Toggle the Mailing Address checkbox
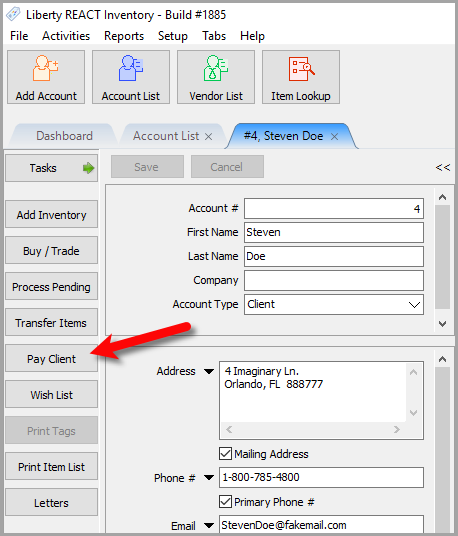This screenshot has width=458, height=536. click(226, 454)
